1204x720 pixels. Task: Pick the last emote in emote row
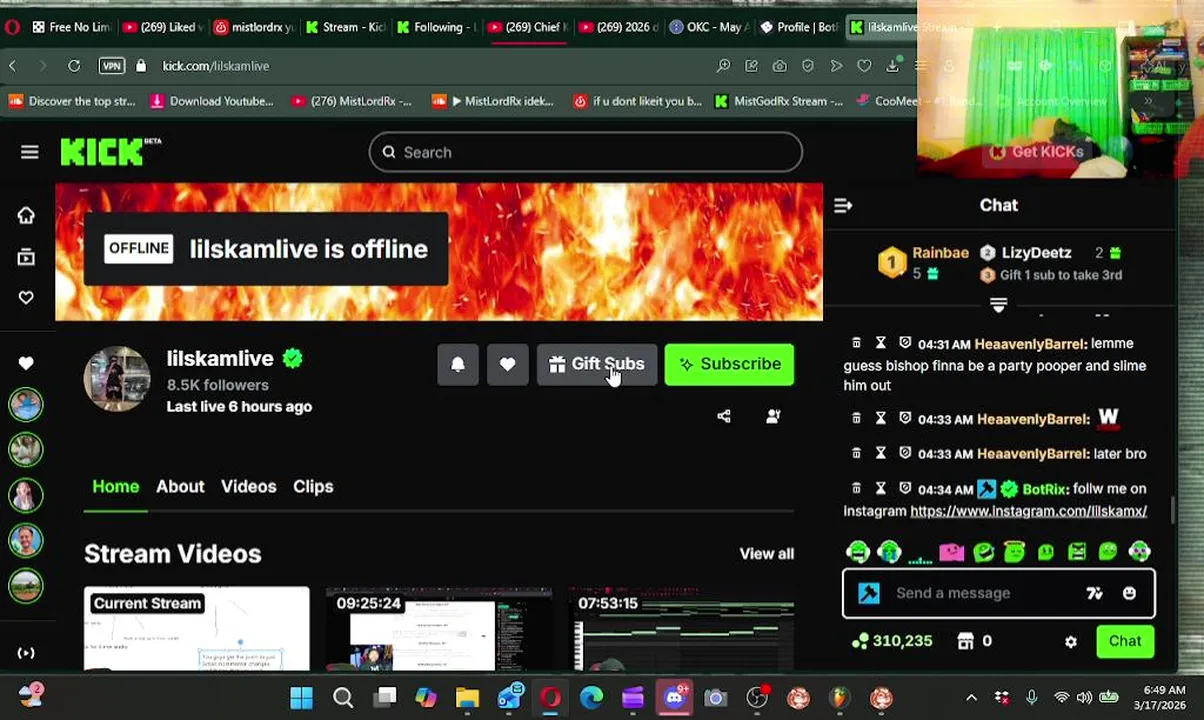click(x=1139, y=552)
